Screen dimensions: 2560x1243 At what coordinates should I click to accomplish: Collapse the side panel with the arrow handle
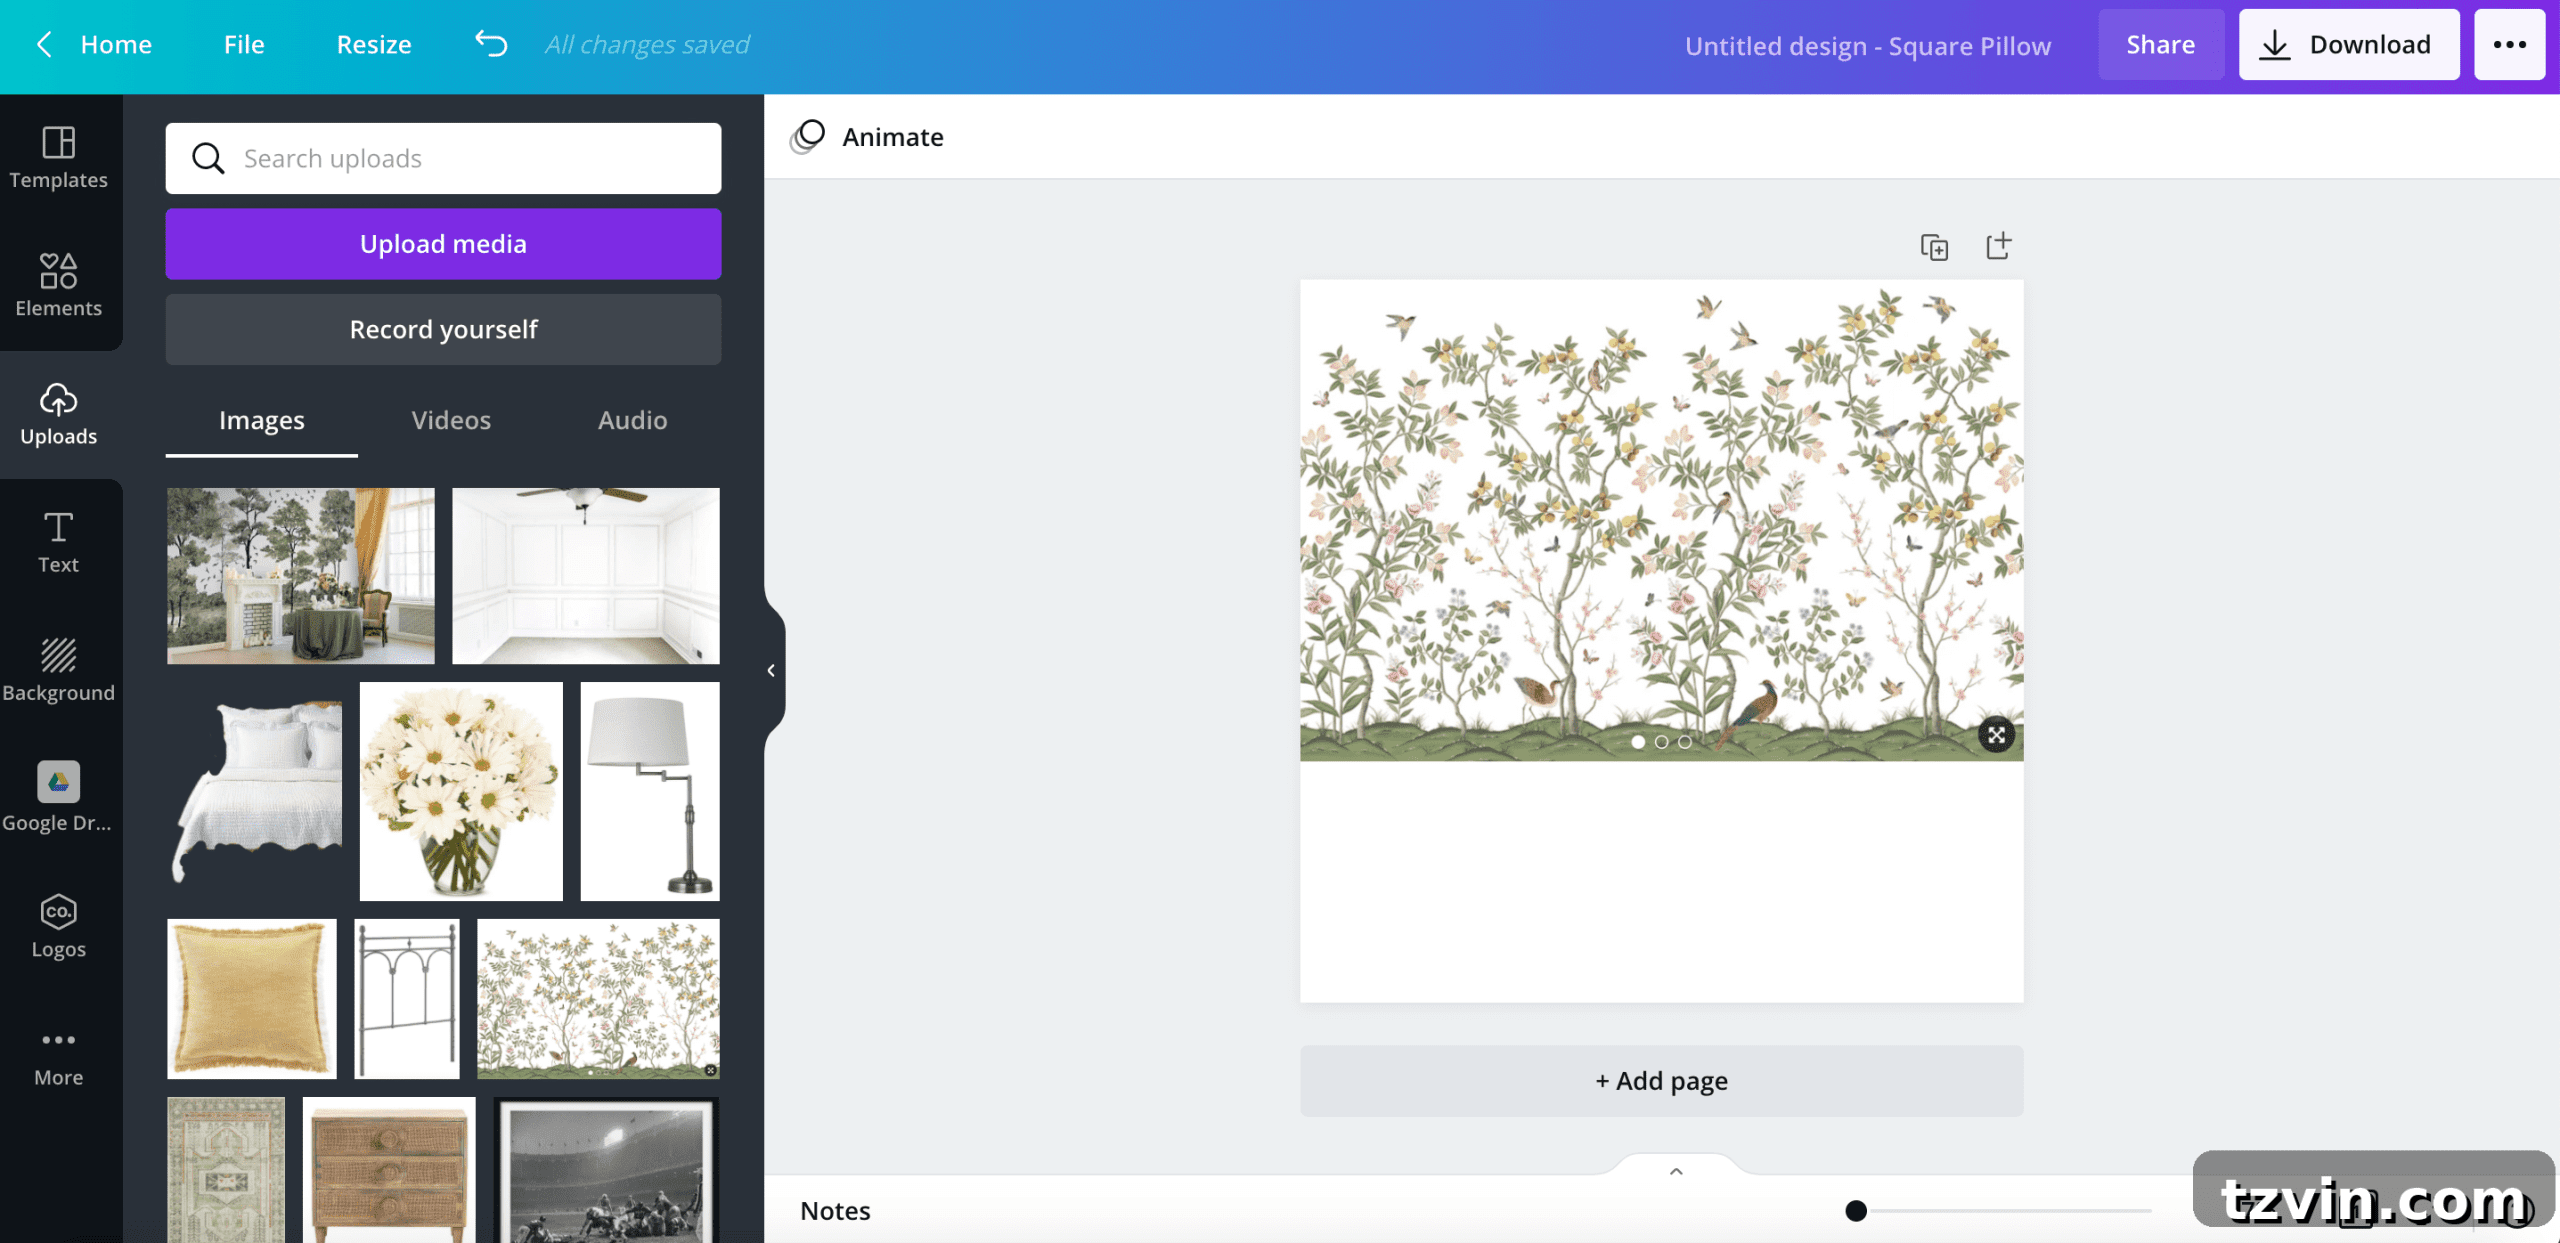771,670
